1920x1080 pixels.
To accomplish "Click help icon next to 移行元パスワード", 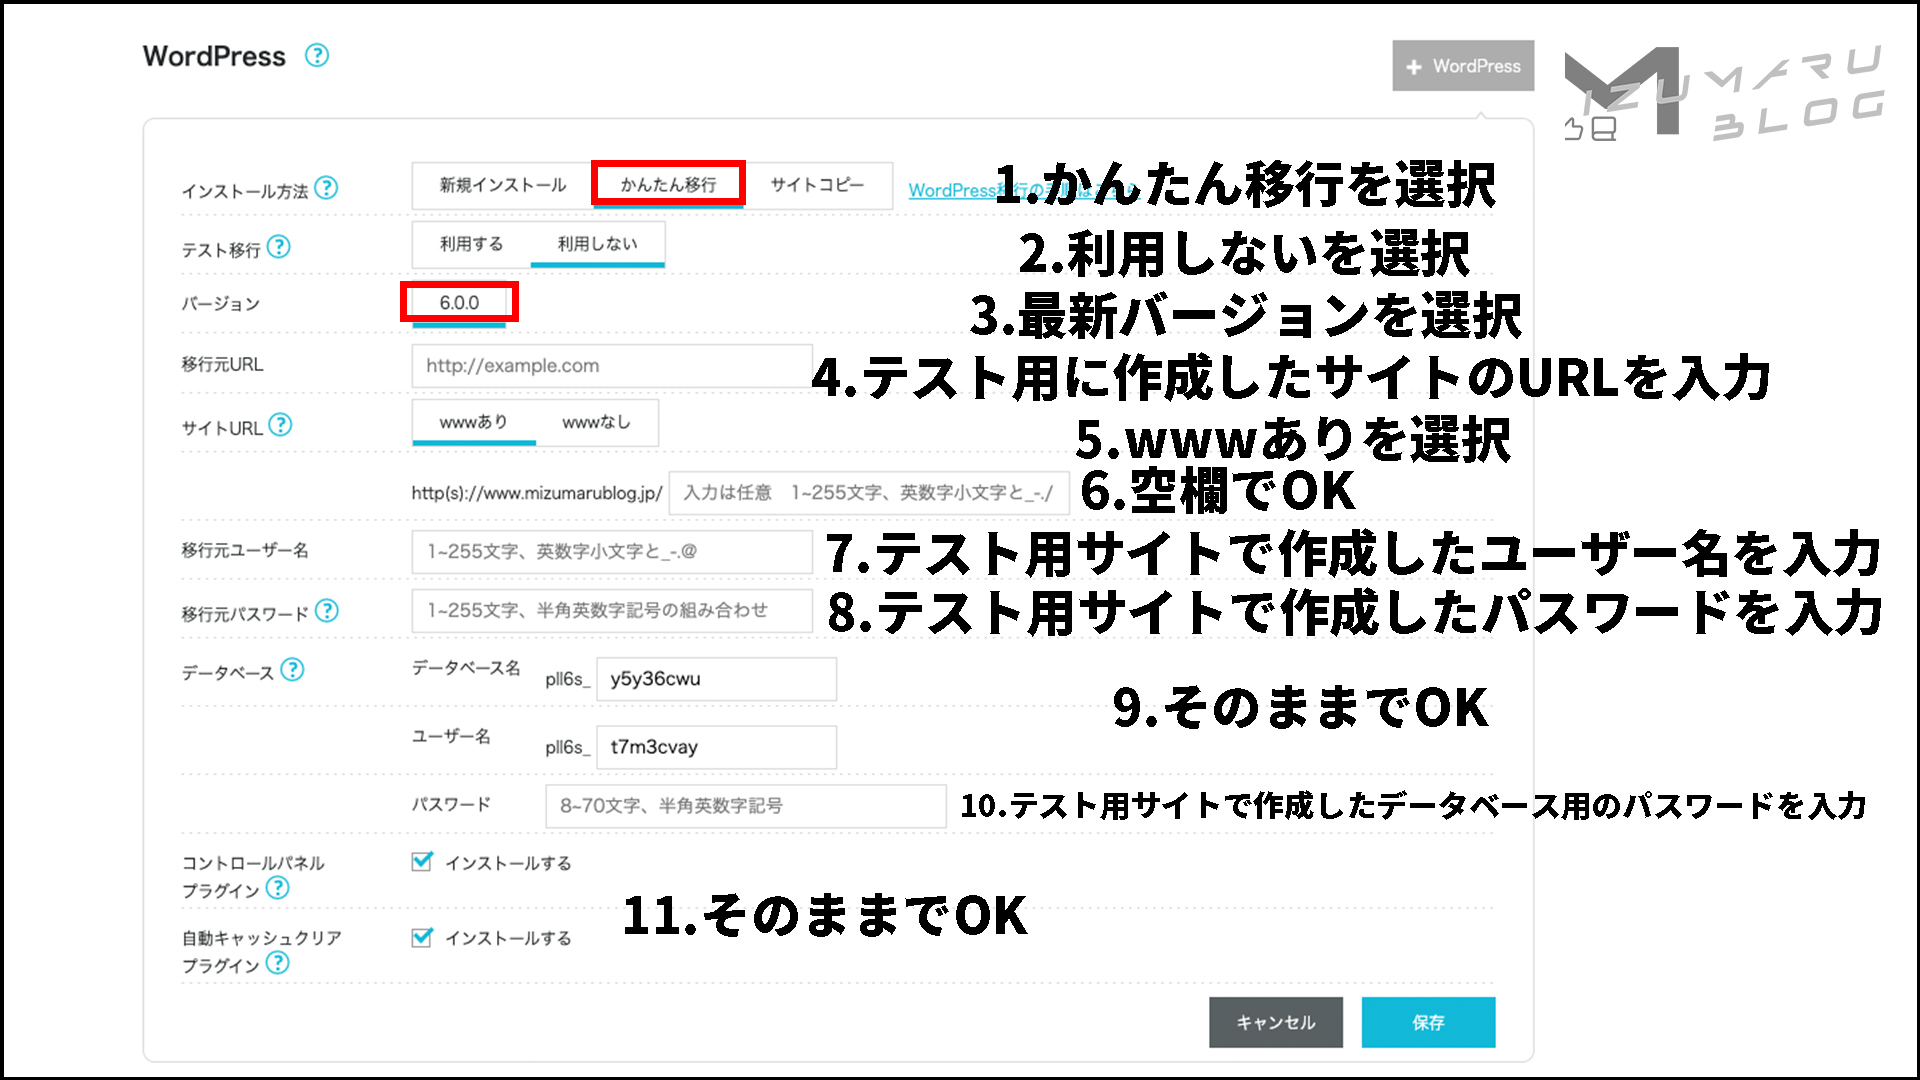I will (x=327, y=611).
